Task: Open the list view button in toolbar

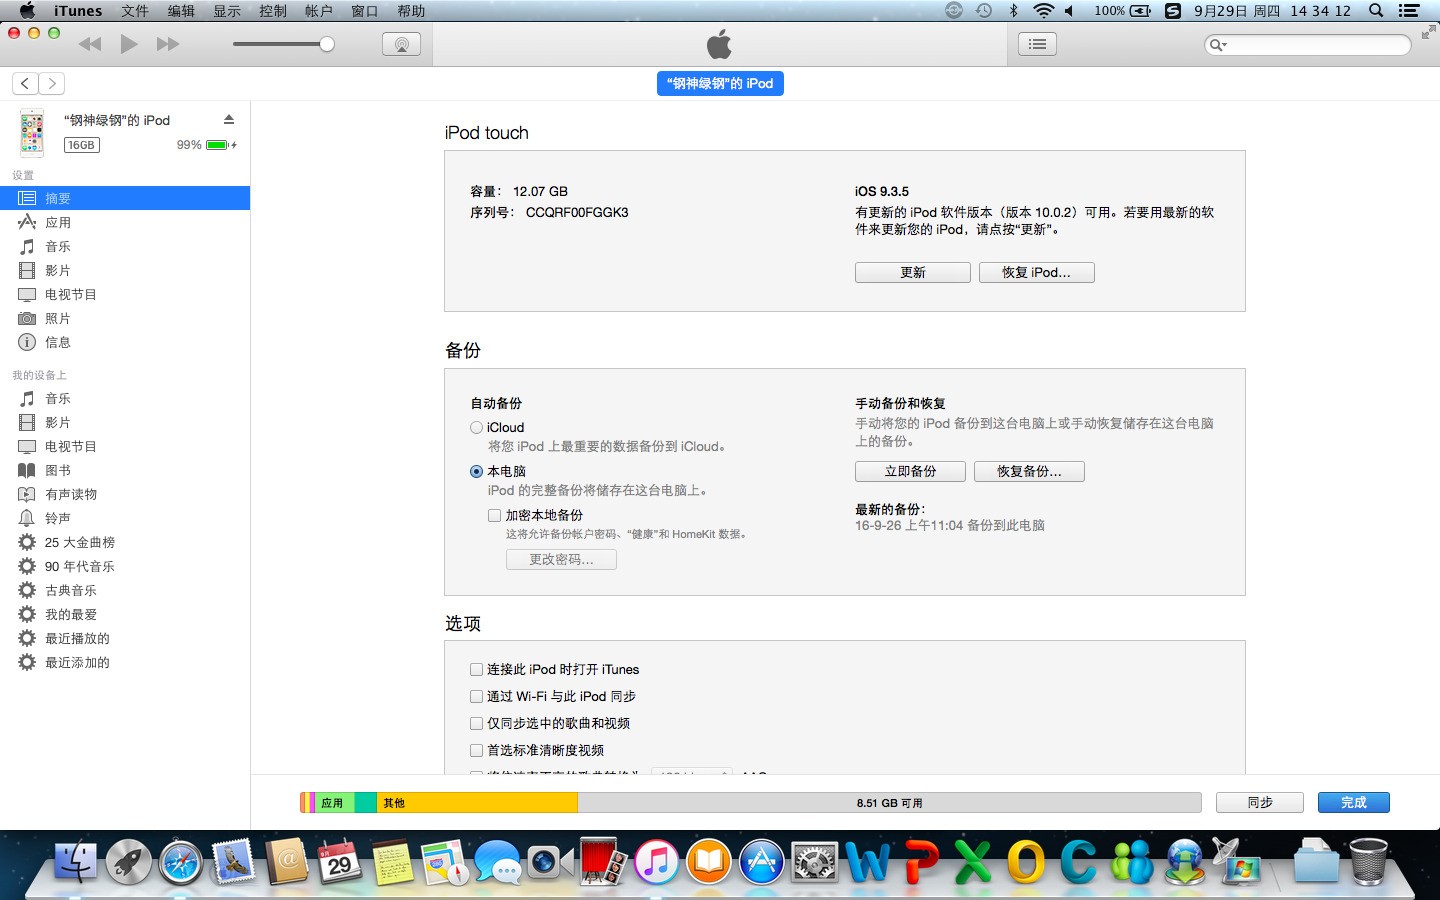Action: pyautogui.click(x=1037, y=44)
